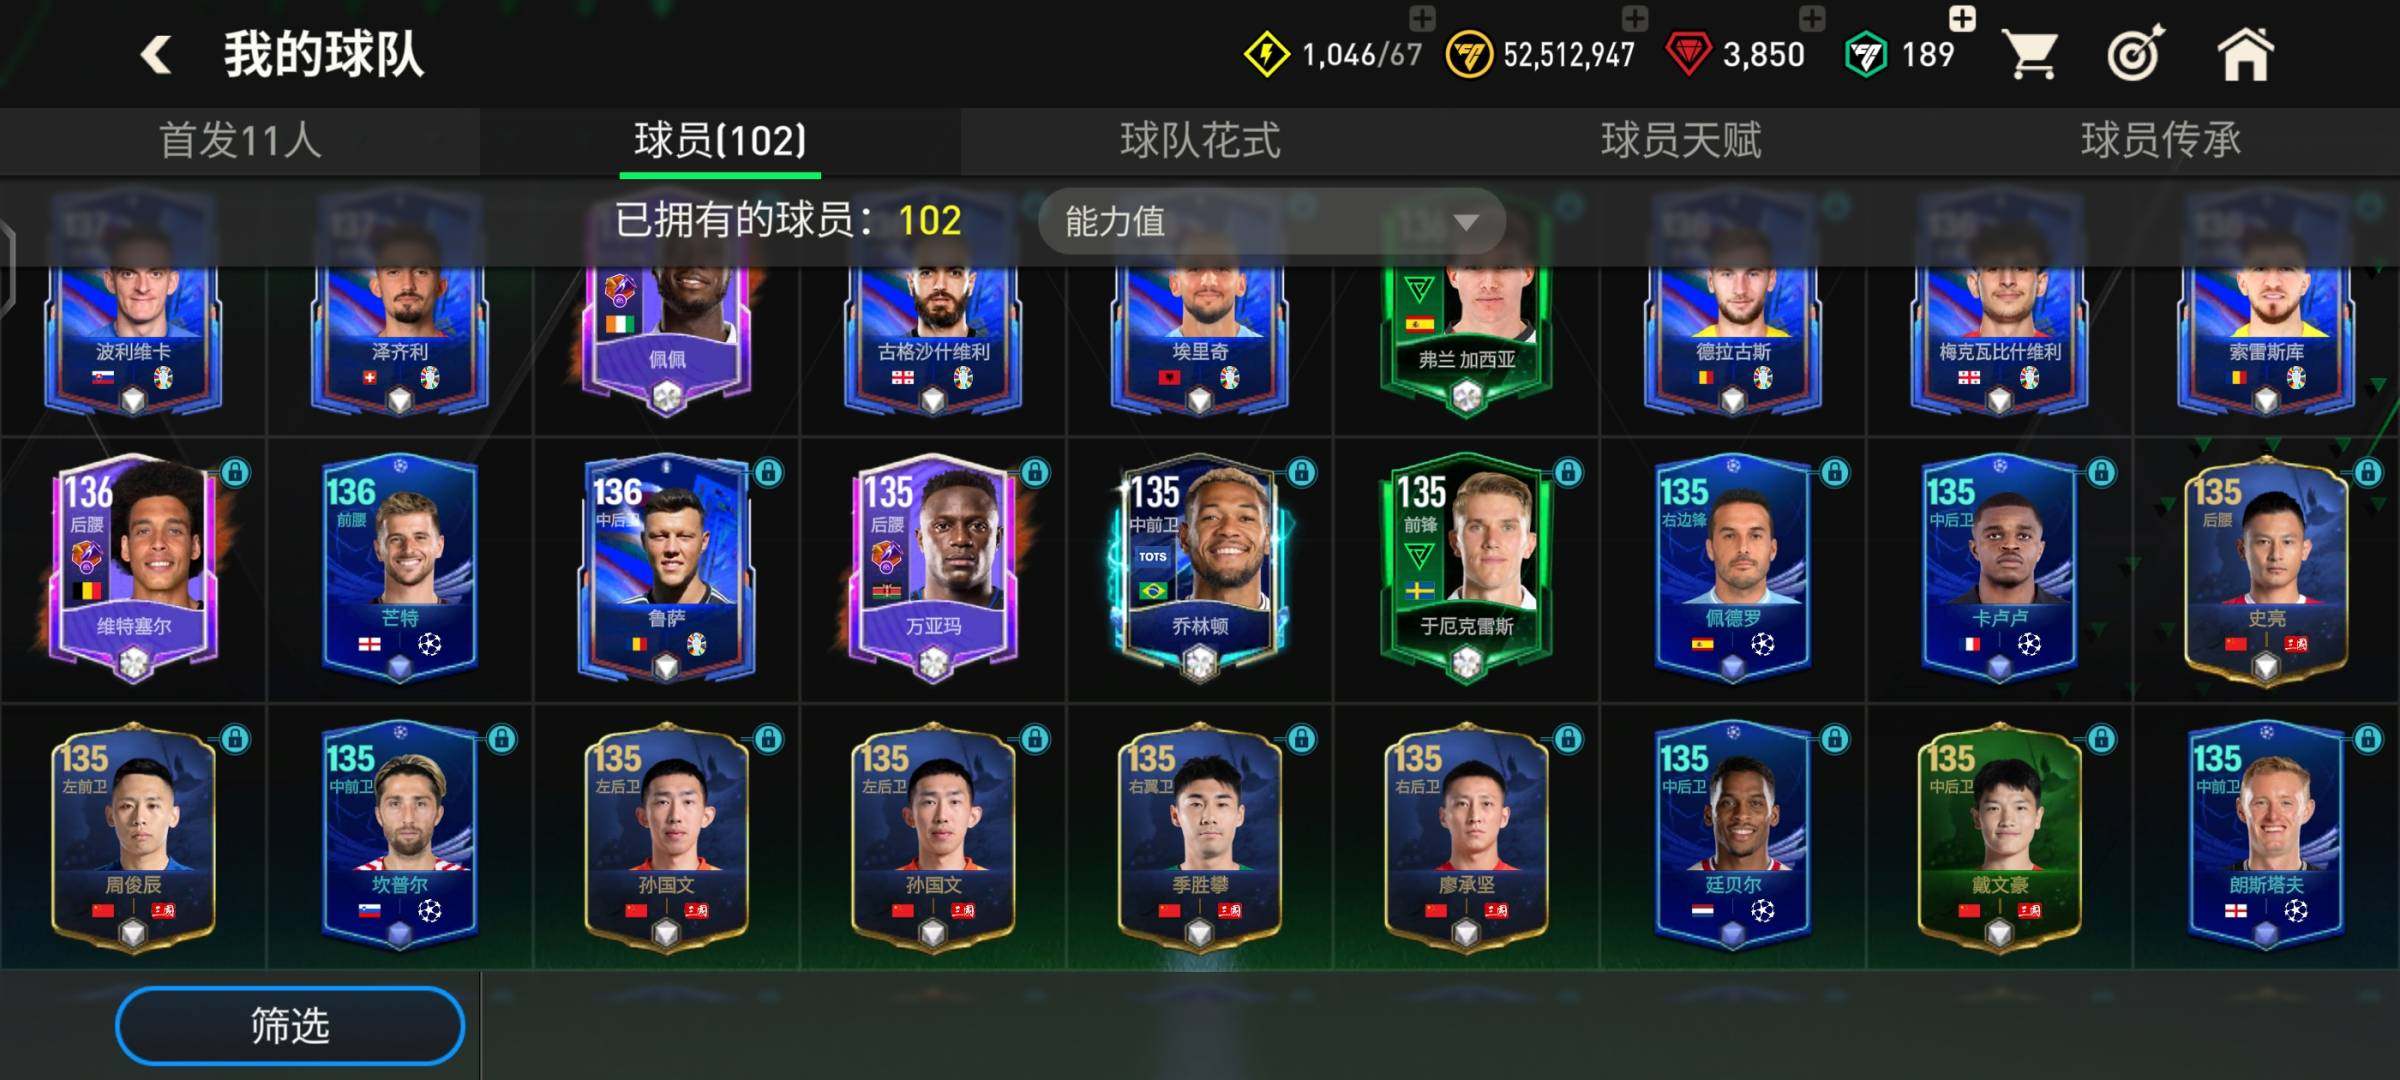This screenshot has height=1080, width=2400.
Task: Switch to 球员天赋 tab
Action: coord(1680,141)
